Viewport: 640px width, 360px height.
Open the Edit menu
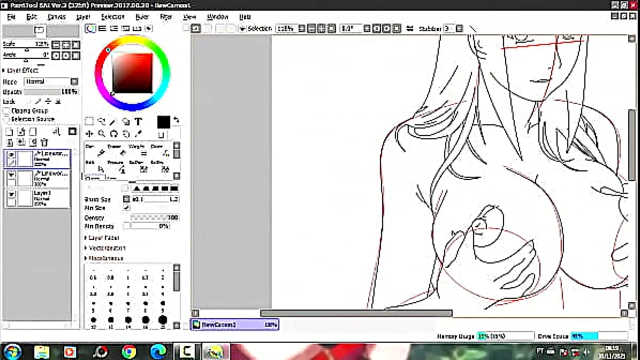coord(31,17)
